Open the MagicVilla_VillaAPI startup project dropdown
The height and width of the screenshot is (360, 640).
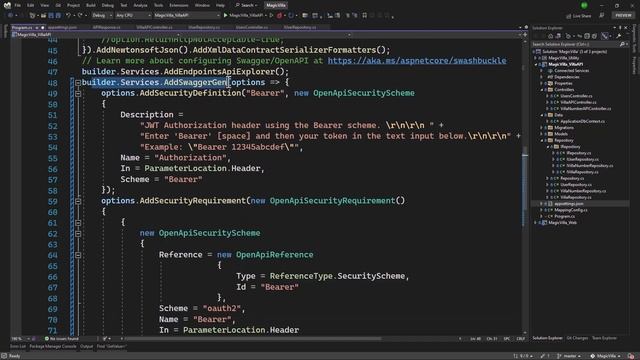point(187,16)
